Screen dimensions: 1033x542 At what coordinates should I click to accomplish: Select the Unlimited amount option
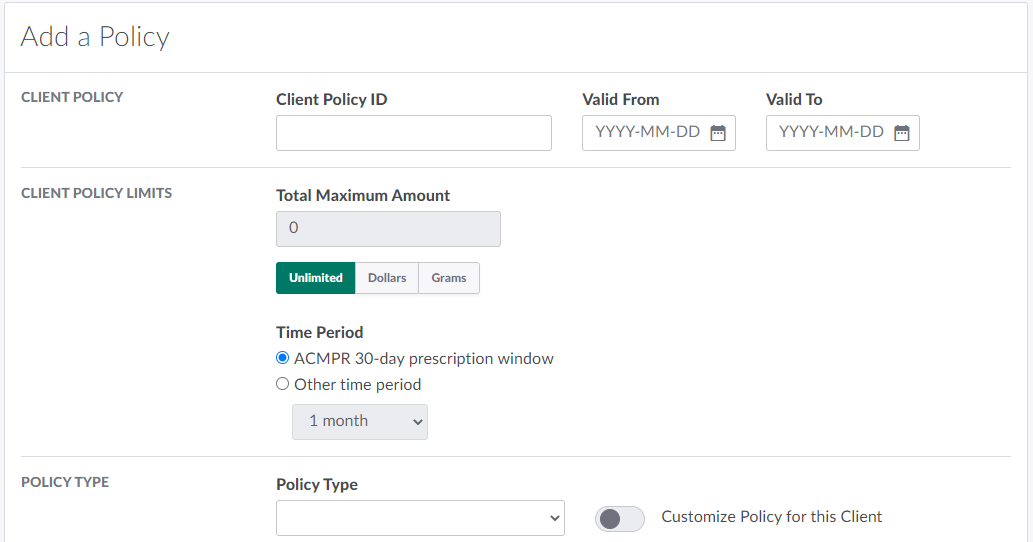click(315, 278)
